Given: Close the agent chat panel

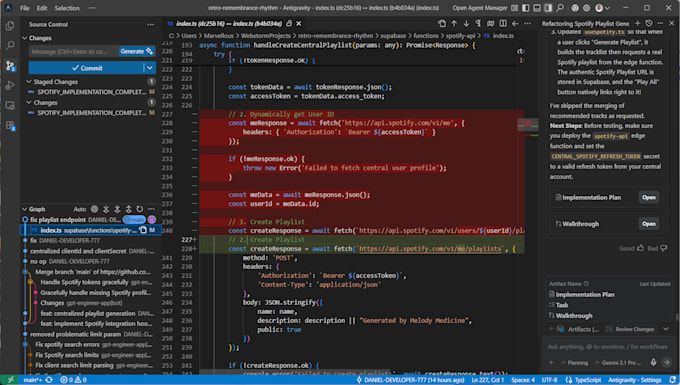Looking at the screenshot, I should [671, 23].
